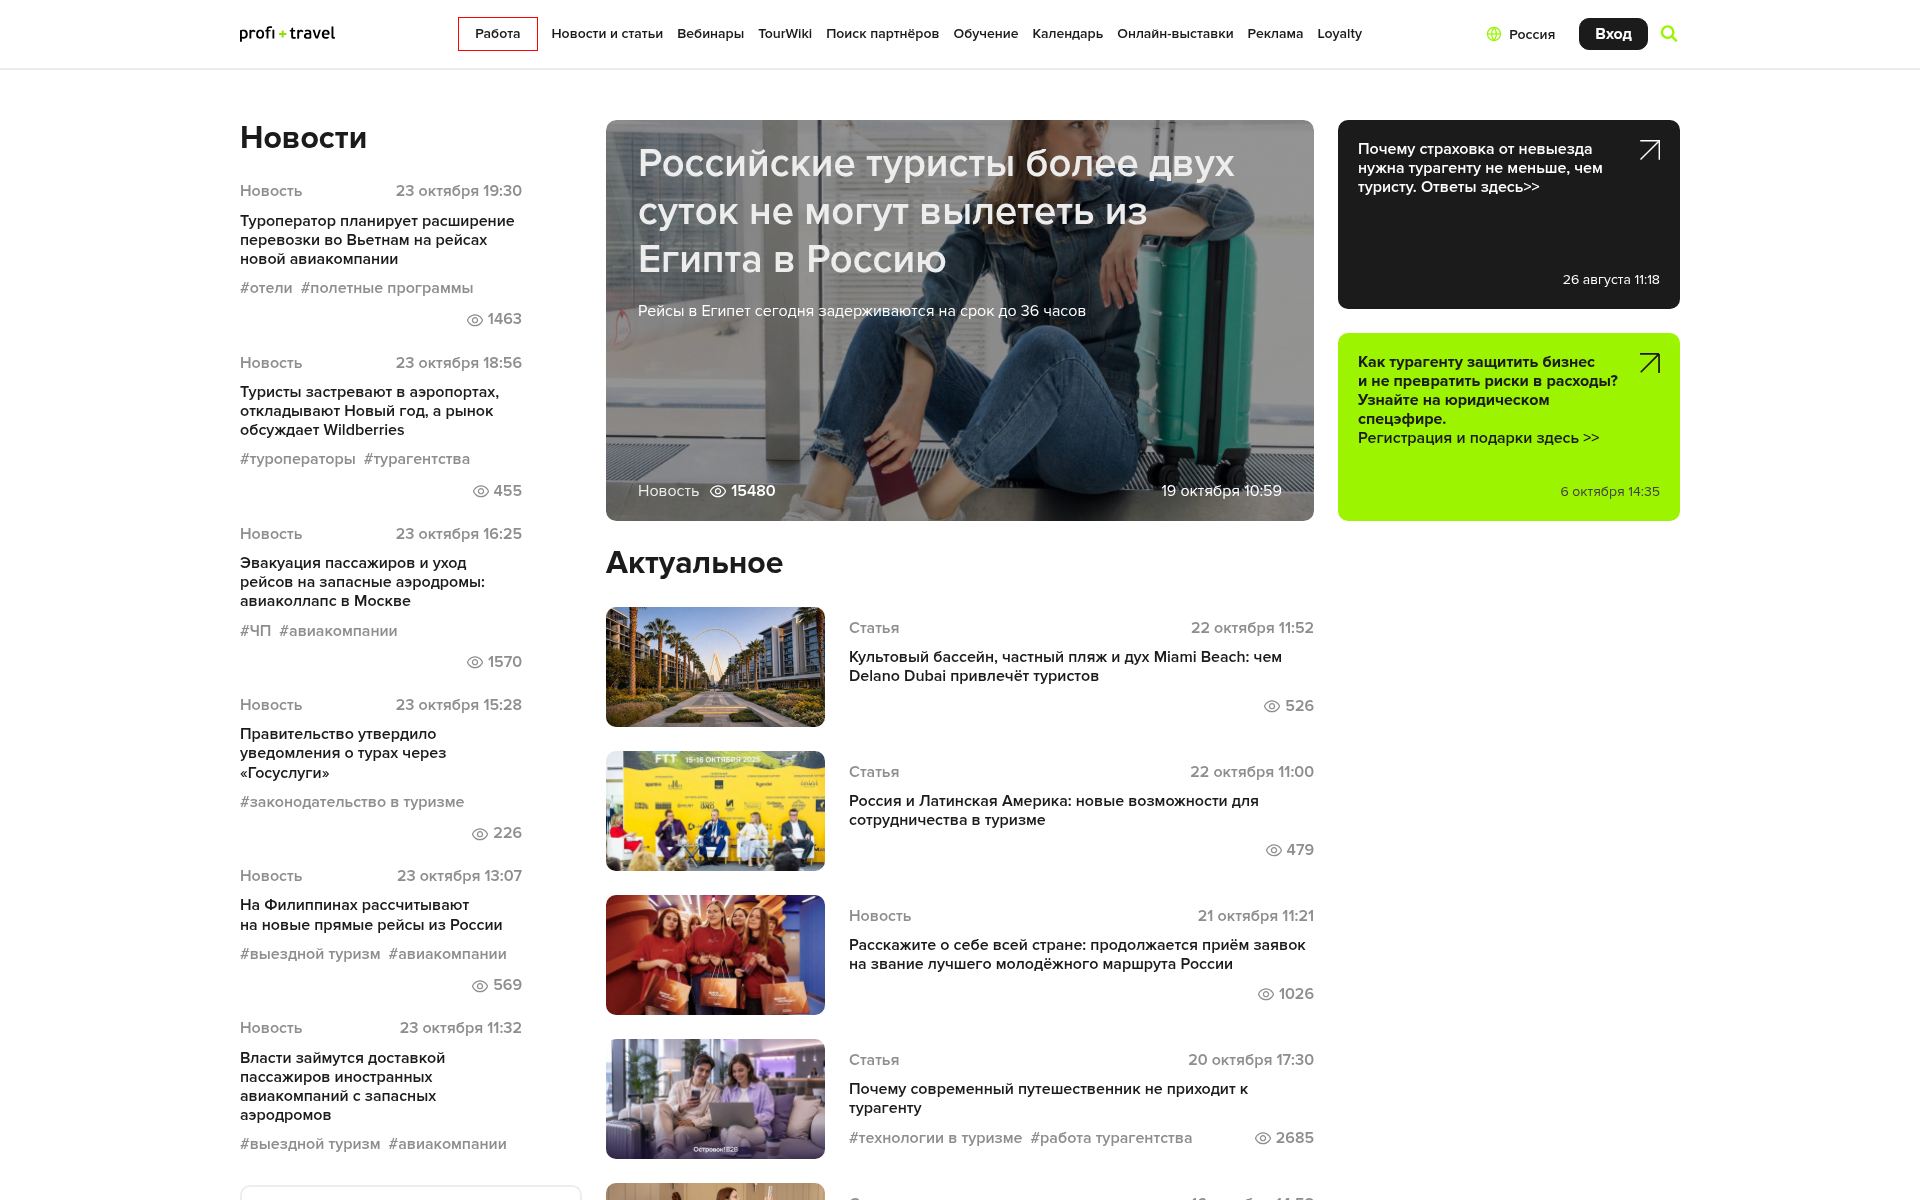This screenshot has width=1920, height=1200.
Task: Go to Вебинары section
Action: pos(710,34)
